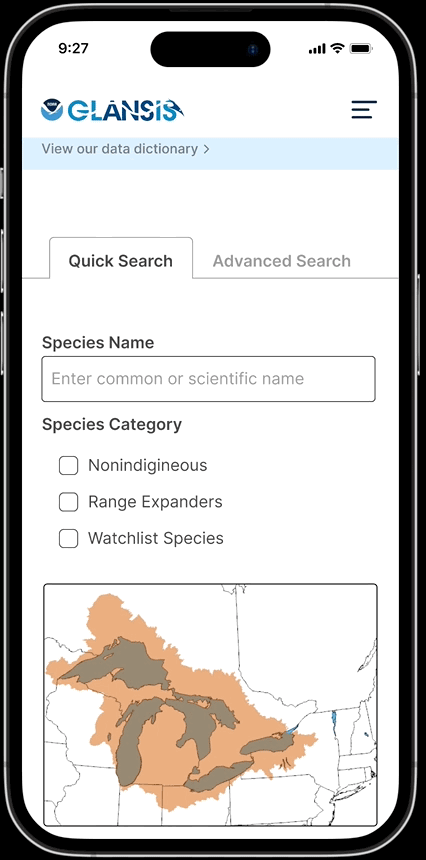426x860 pixels.
Task: Check the Nonindigineous checkbox
Action: (69, 466)
